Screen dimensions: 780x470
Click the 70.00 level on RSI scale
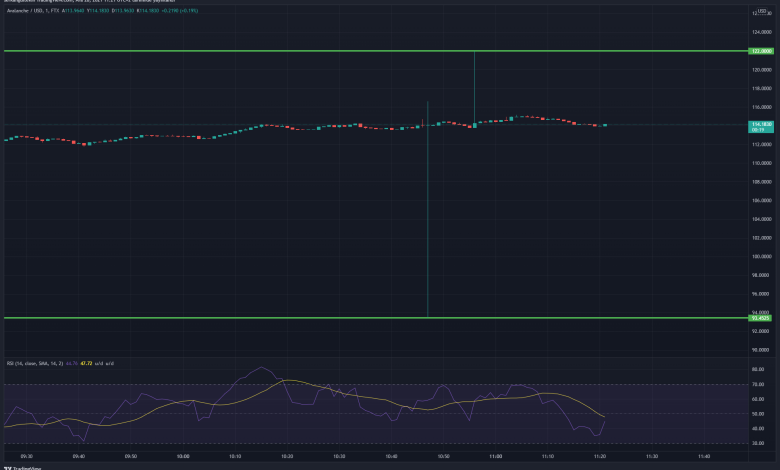coord(761,384)
